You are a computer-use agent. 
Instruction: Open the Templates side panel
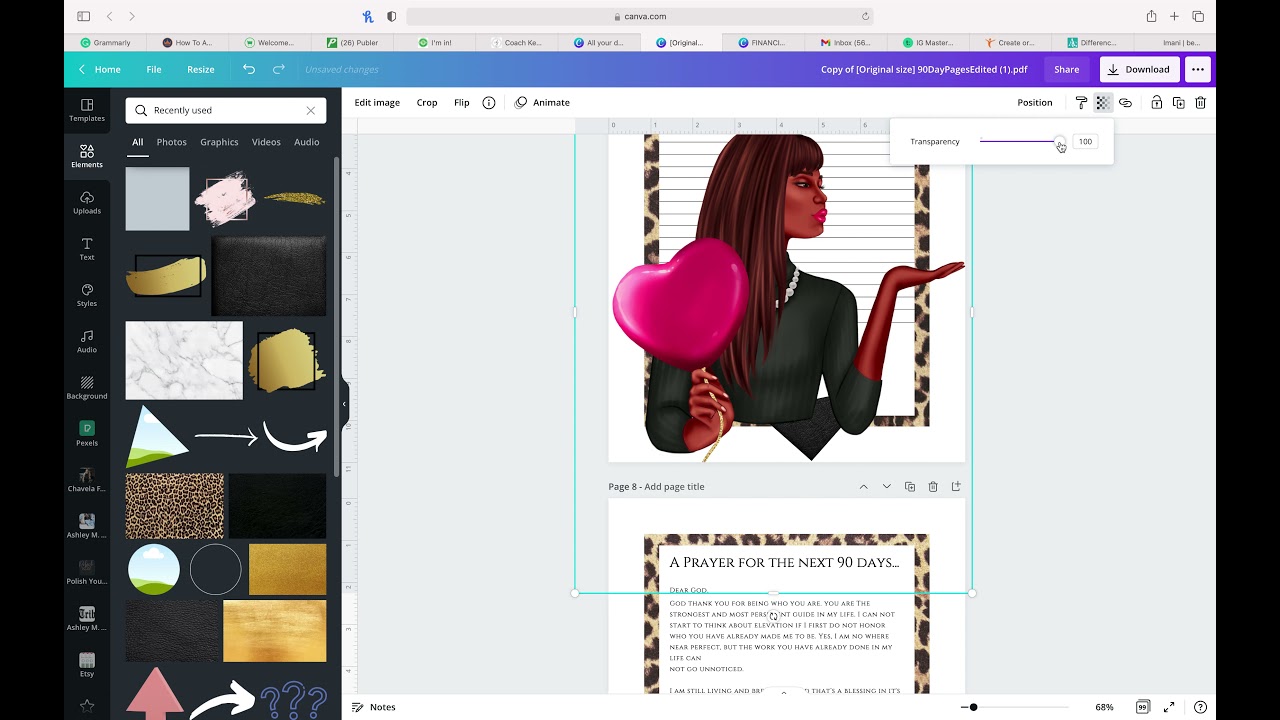click(x=87, y=110)
